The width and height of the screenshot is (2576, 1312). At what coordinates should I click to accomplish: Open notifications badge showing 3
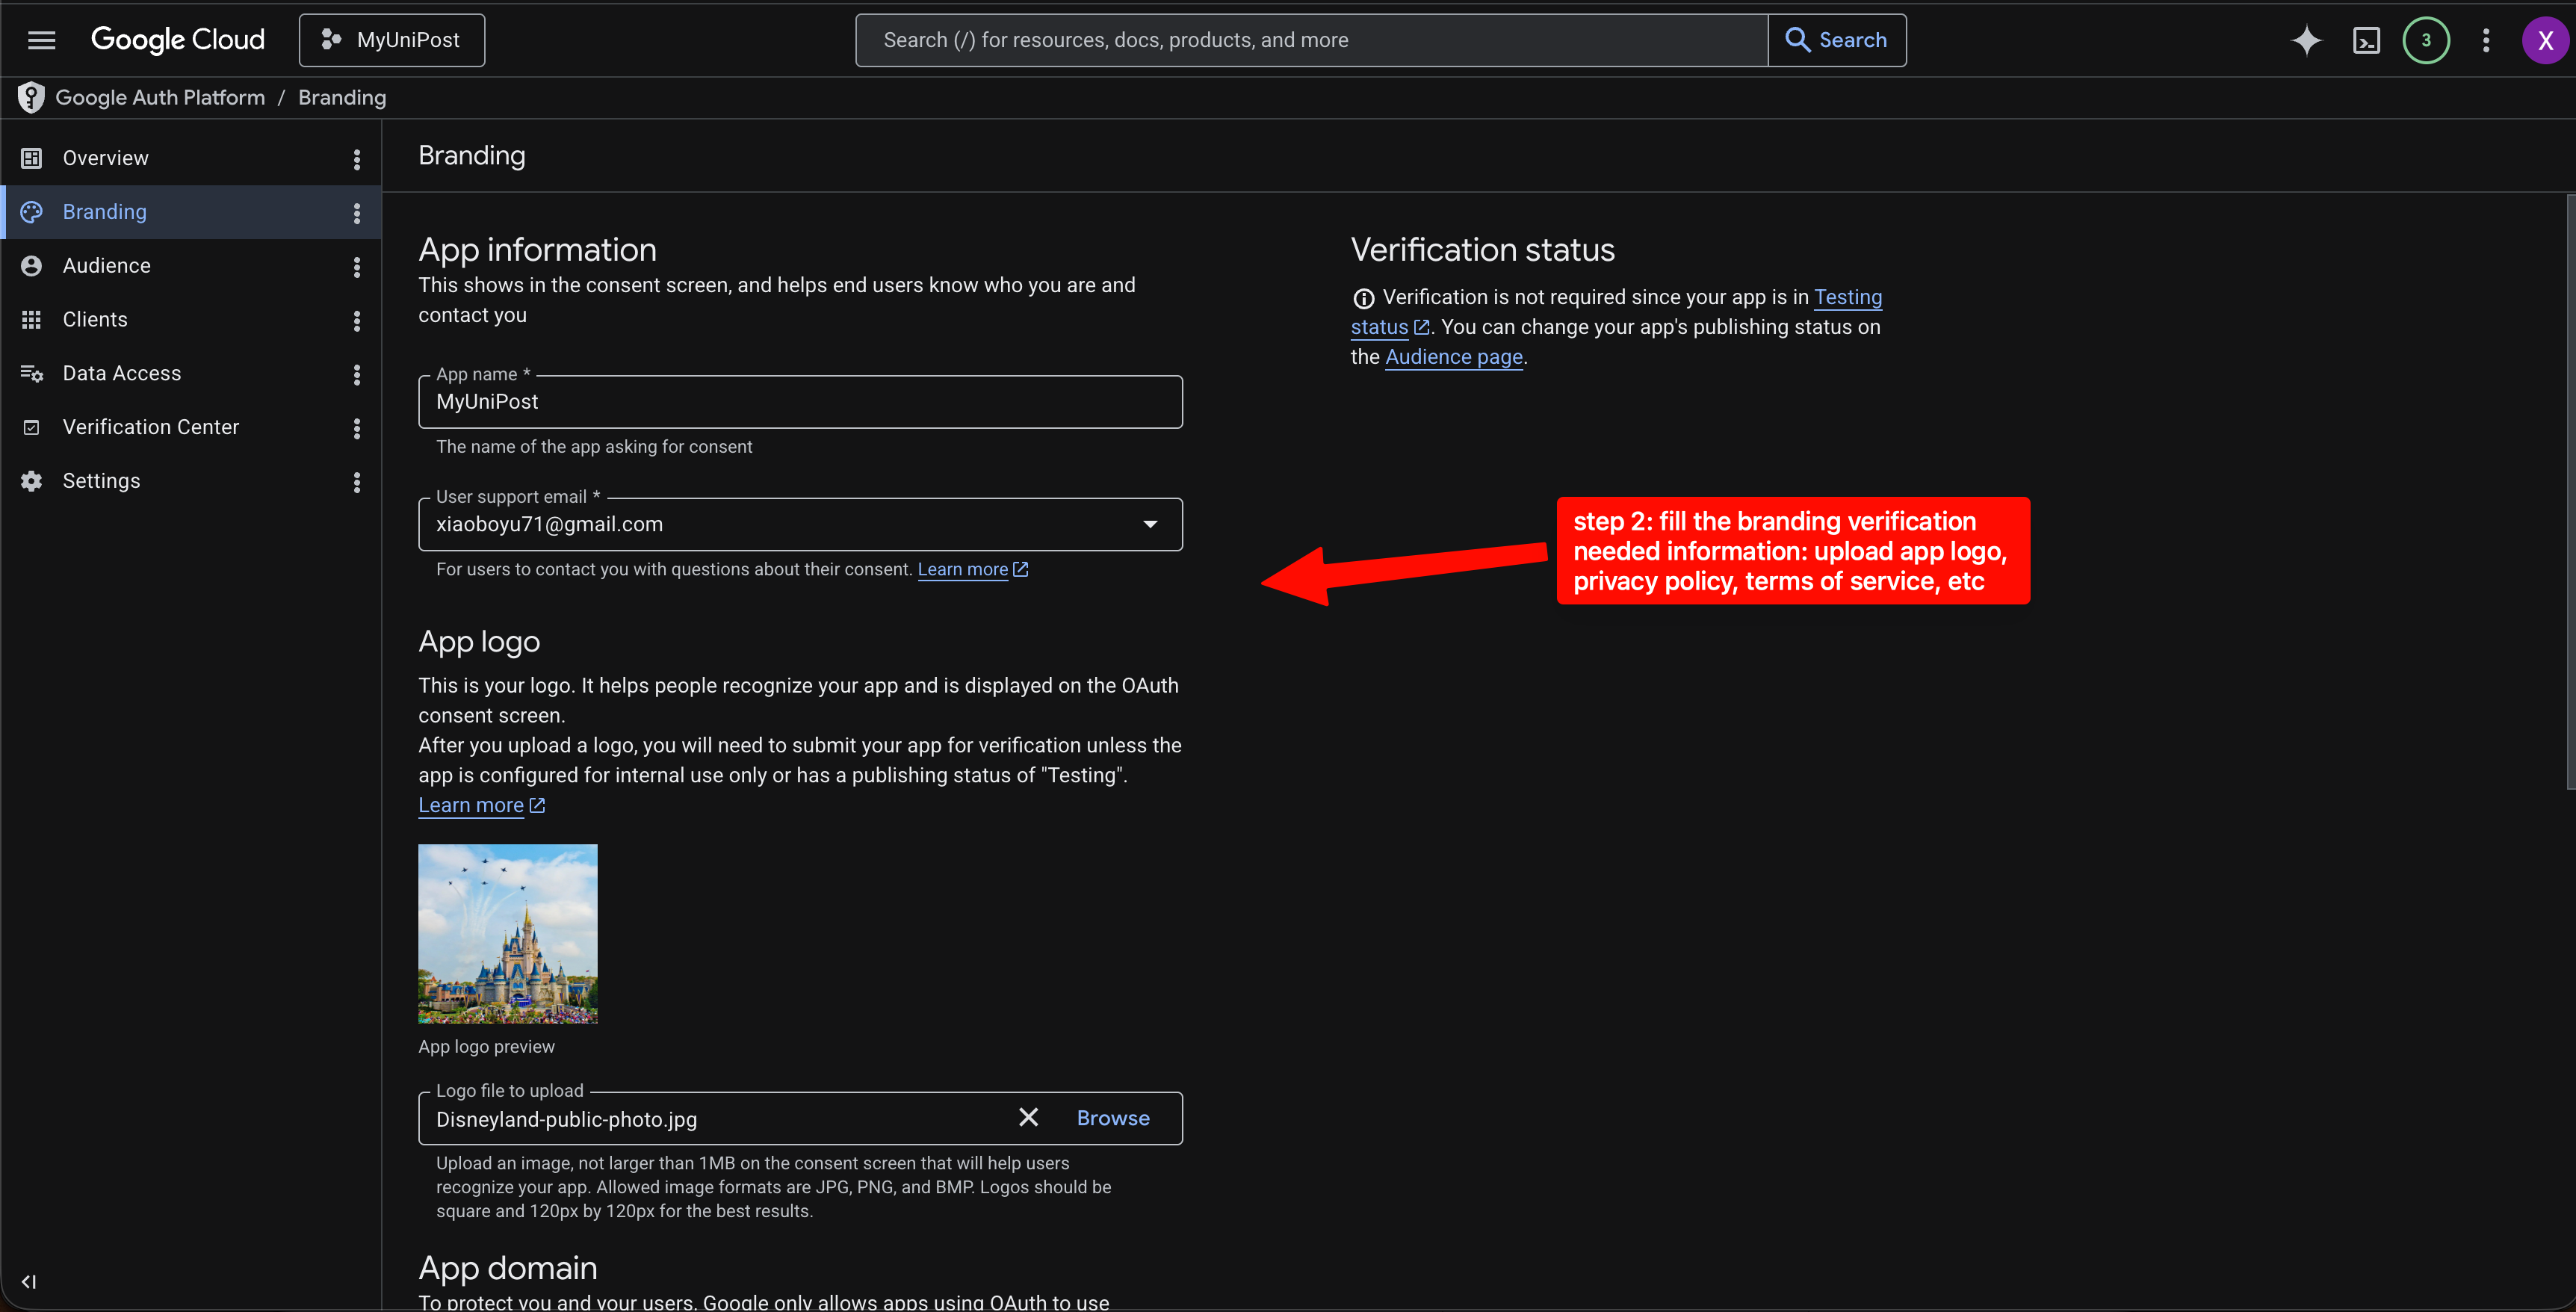pos(2426,40)
